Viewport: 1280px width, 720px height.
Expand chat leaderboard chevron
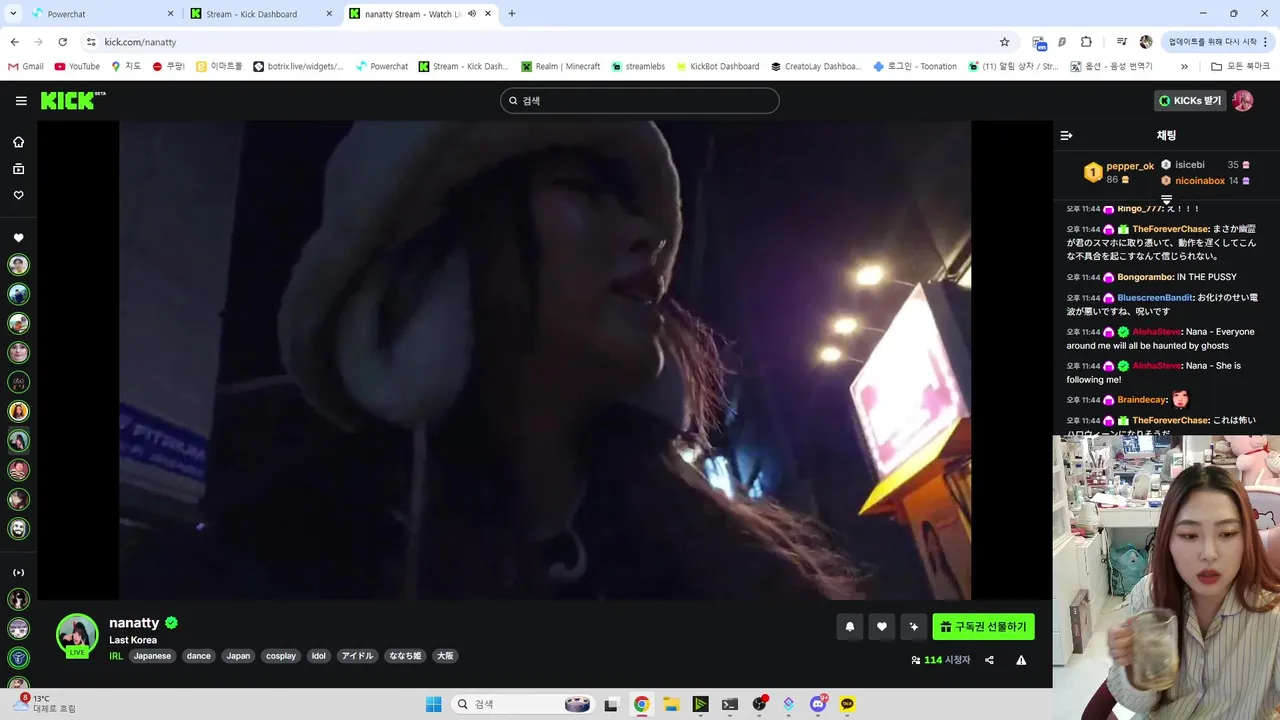[1166, 200]
